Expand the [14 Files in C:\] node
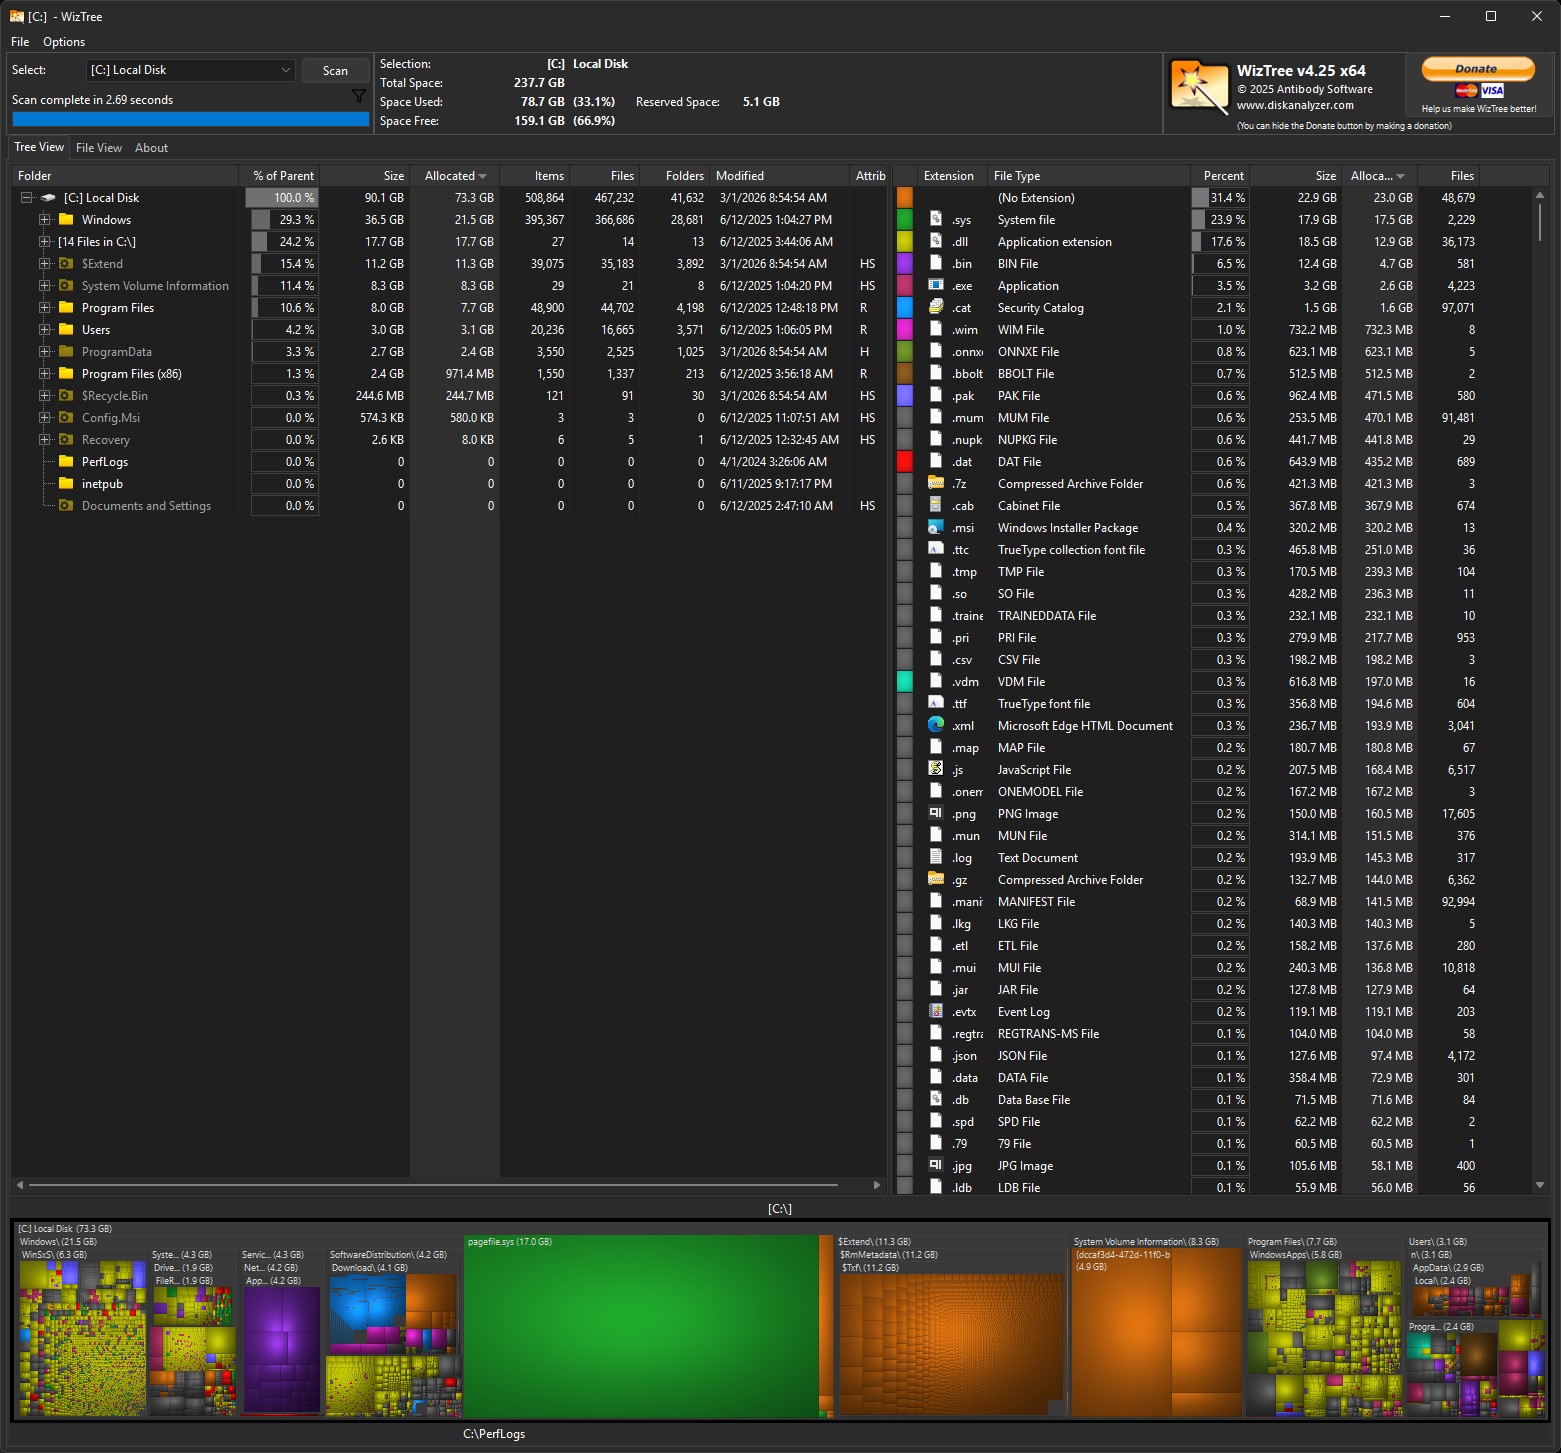Viewport: 1561px width, 1453px height. click(x=44, y=242)
